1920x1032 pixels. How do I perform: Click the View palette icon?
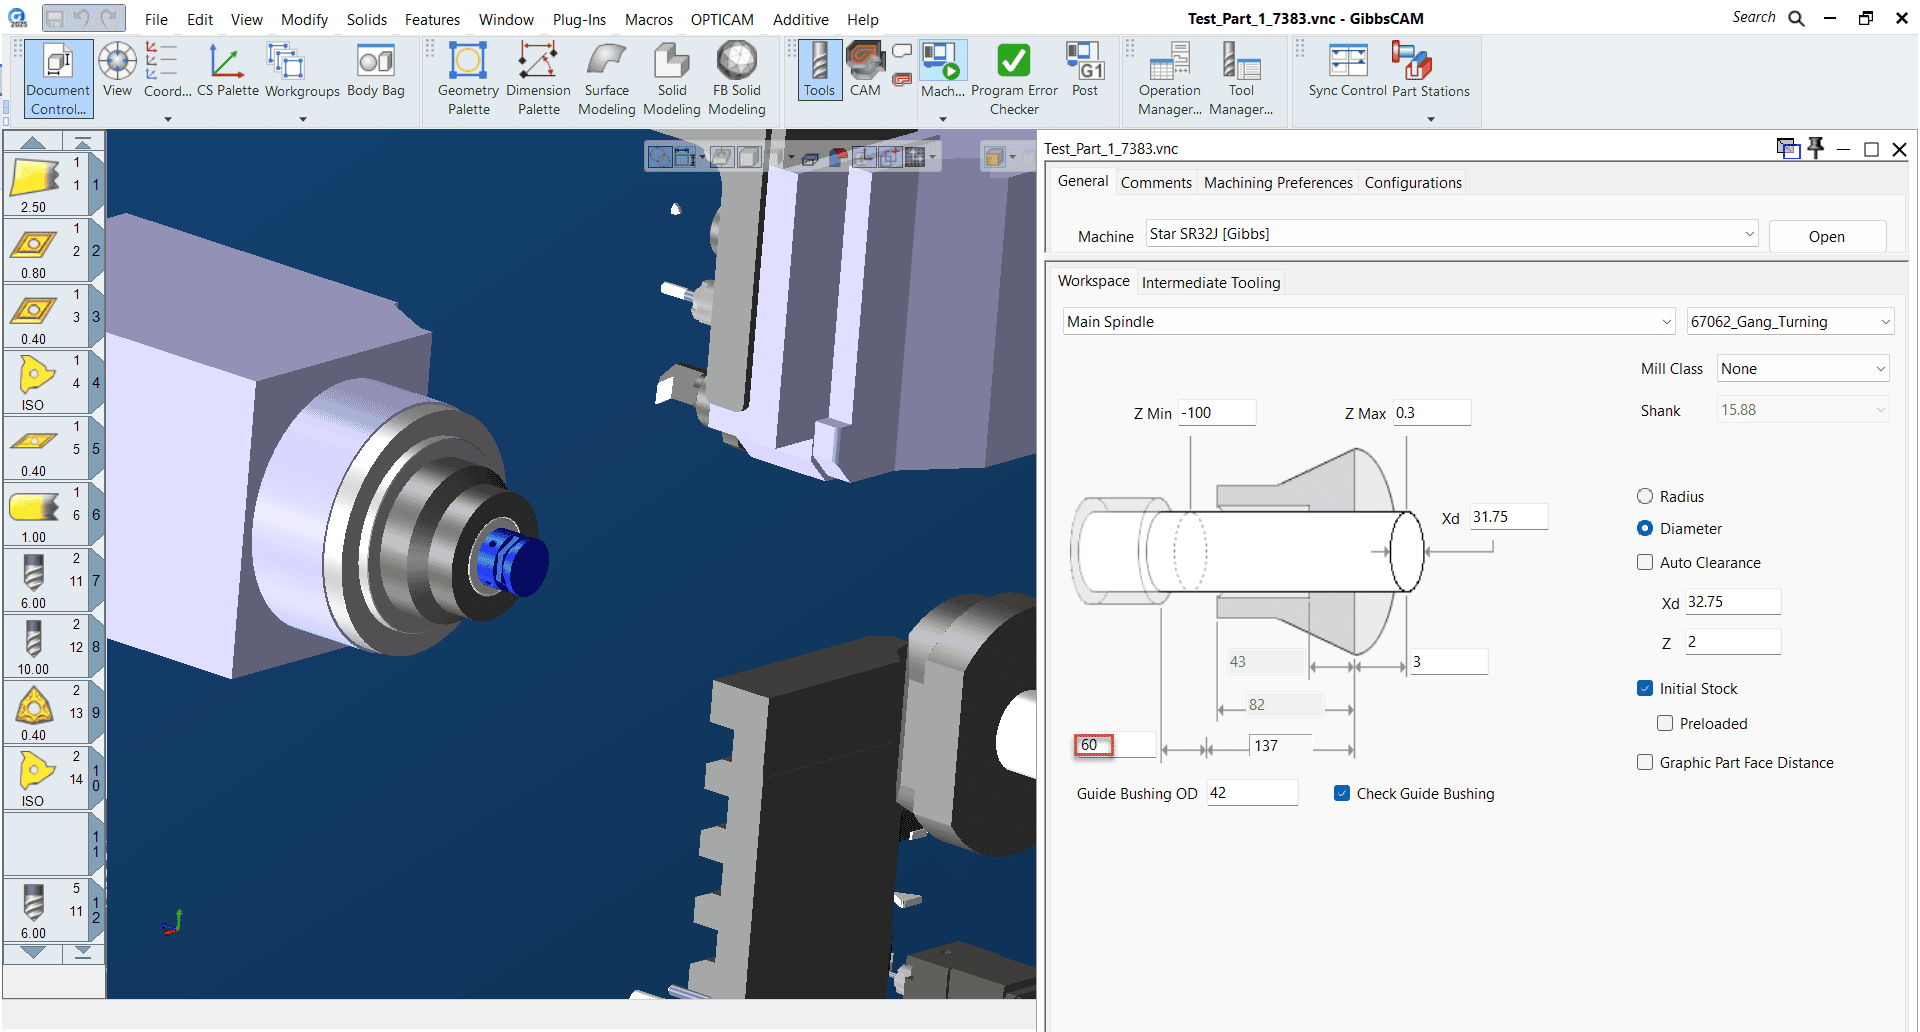(117, 70)
